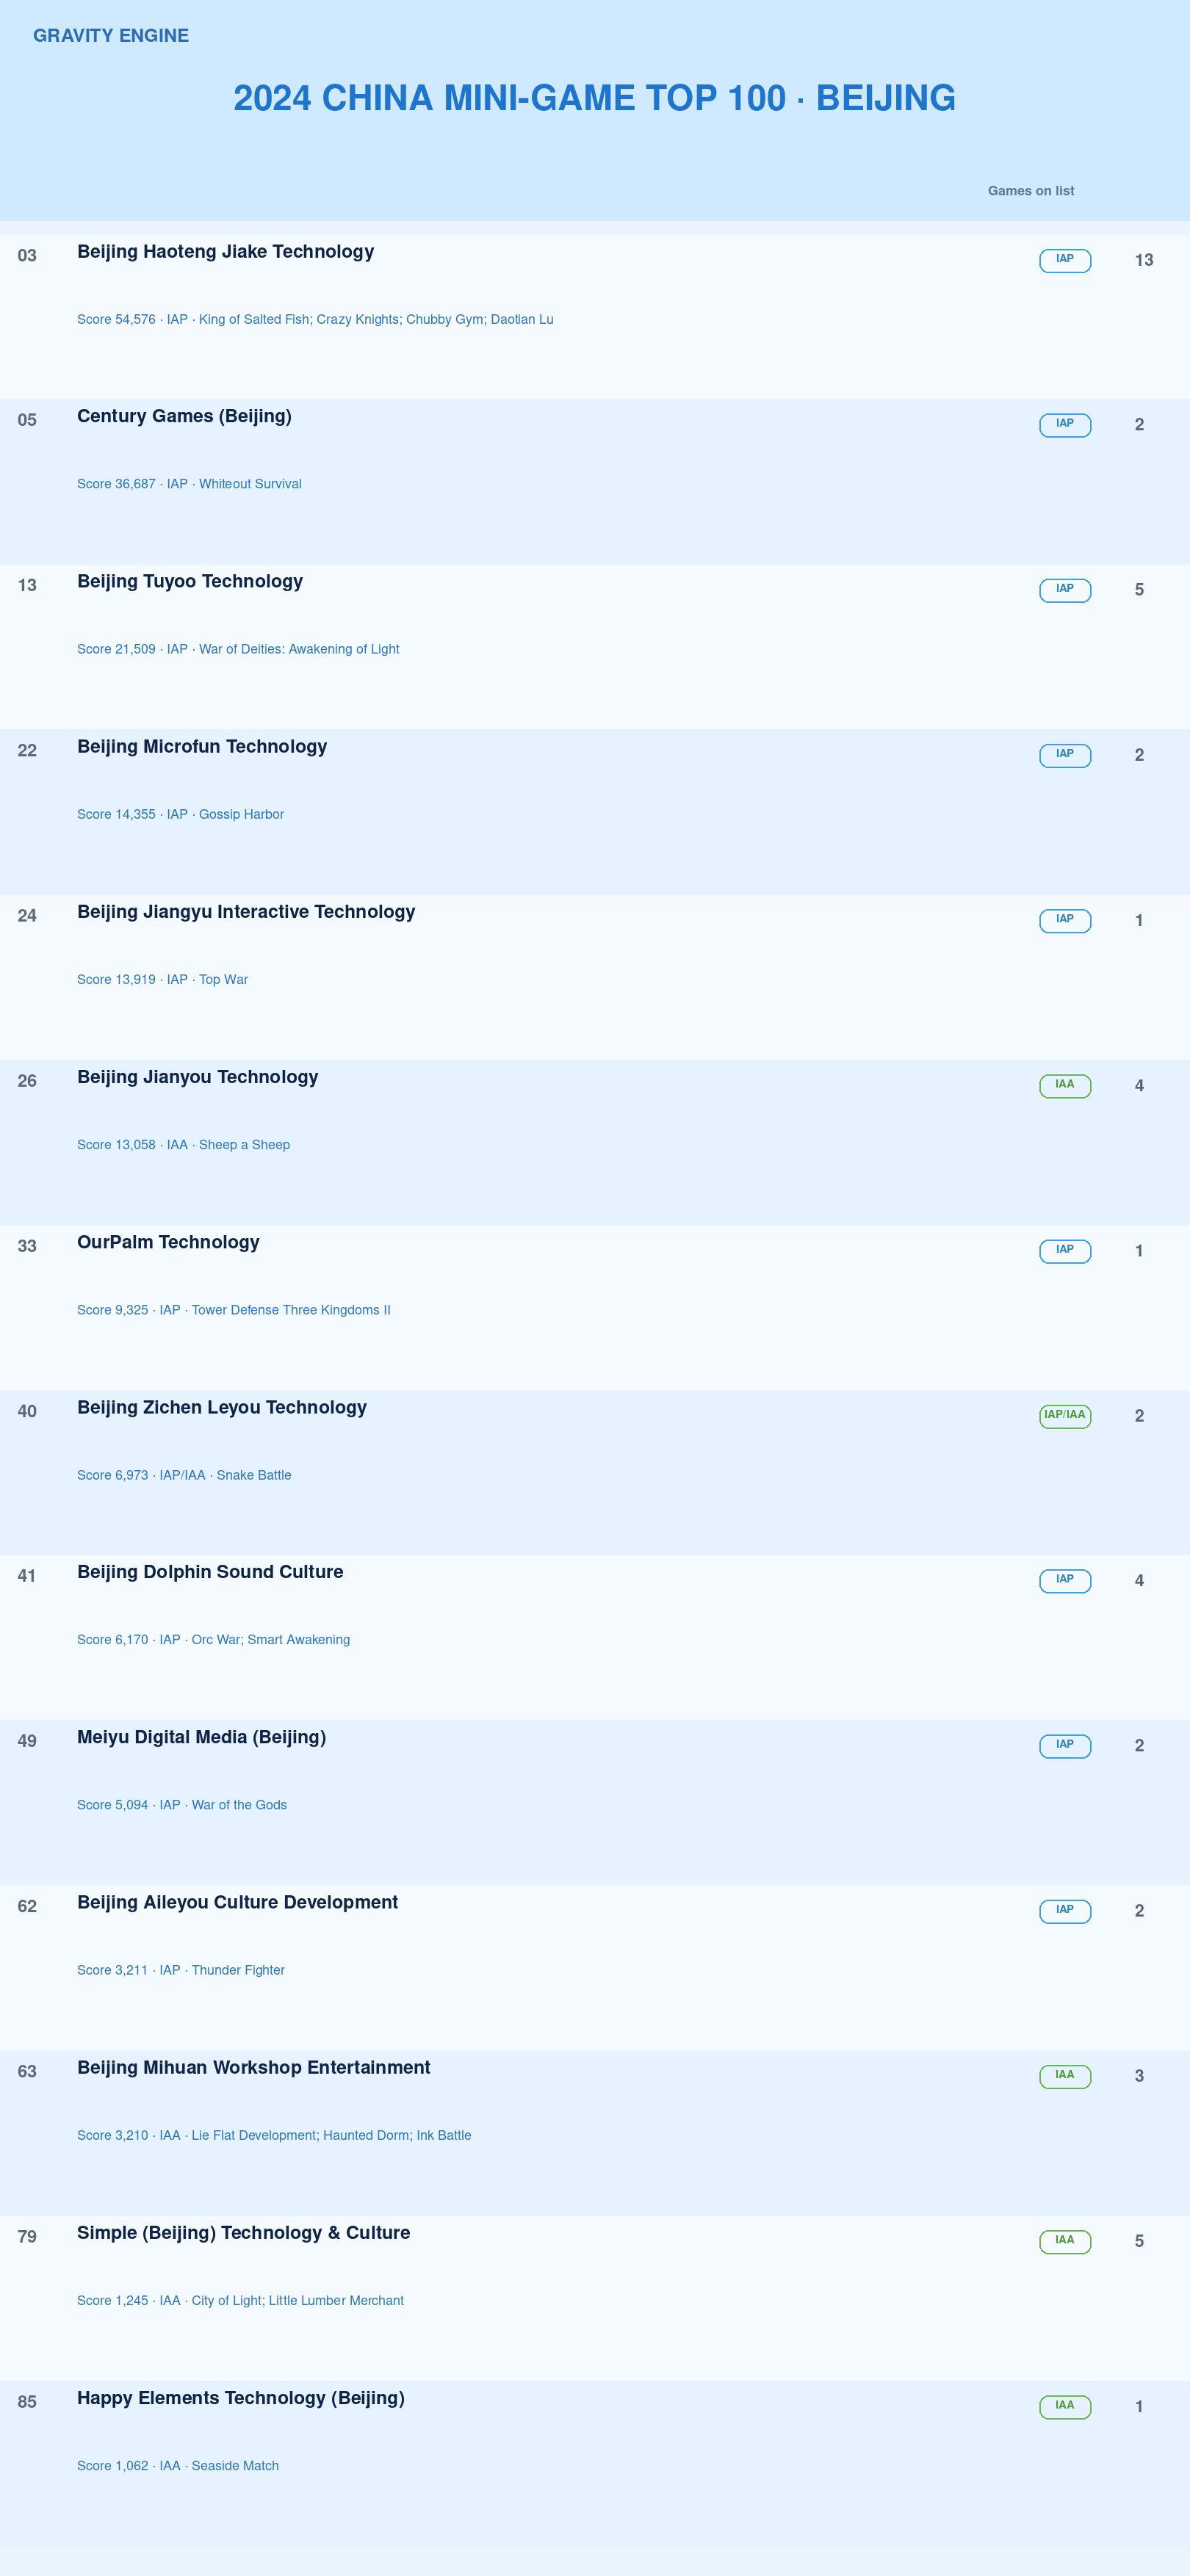1190x2576 pixels.
Task: Open Simple (Beijing) Technology & Culture entry
Action: pyautogui.click(x=243, y=2233)
